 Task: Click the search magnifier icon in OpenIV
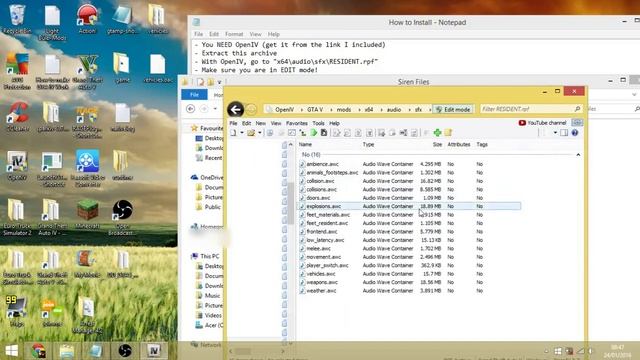tap(577, 109)
